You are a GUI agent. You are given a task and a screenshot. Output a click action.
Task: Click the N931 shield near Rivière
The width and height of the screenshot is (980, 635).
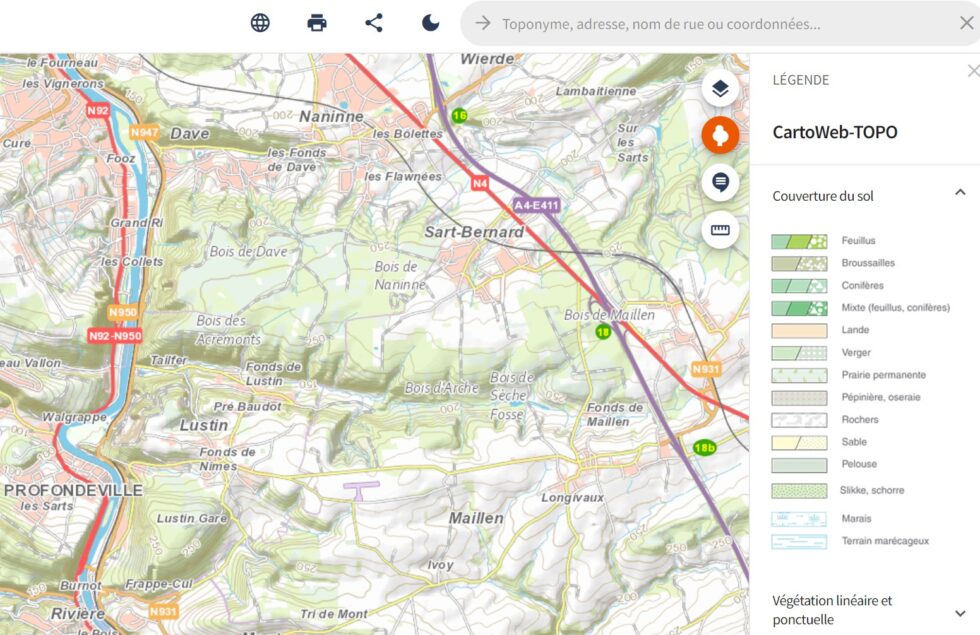pos(163,611)
